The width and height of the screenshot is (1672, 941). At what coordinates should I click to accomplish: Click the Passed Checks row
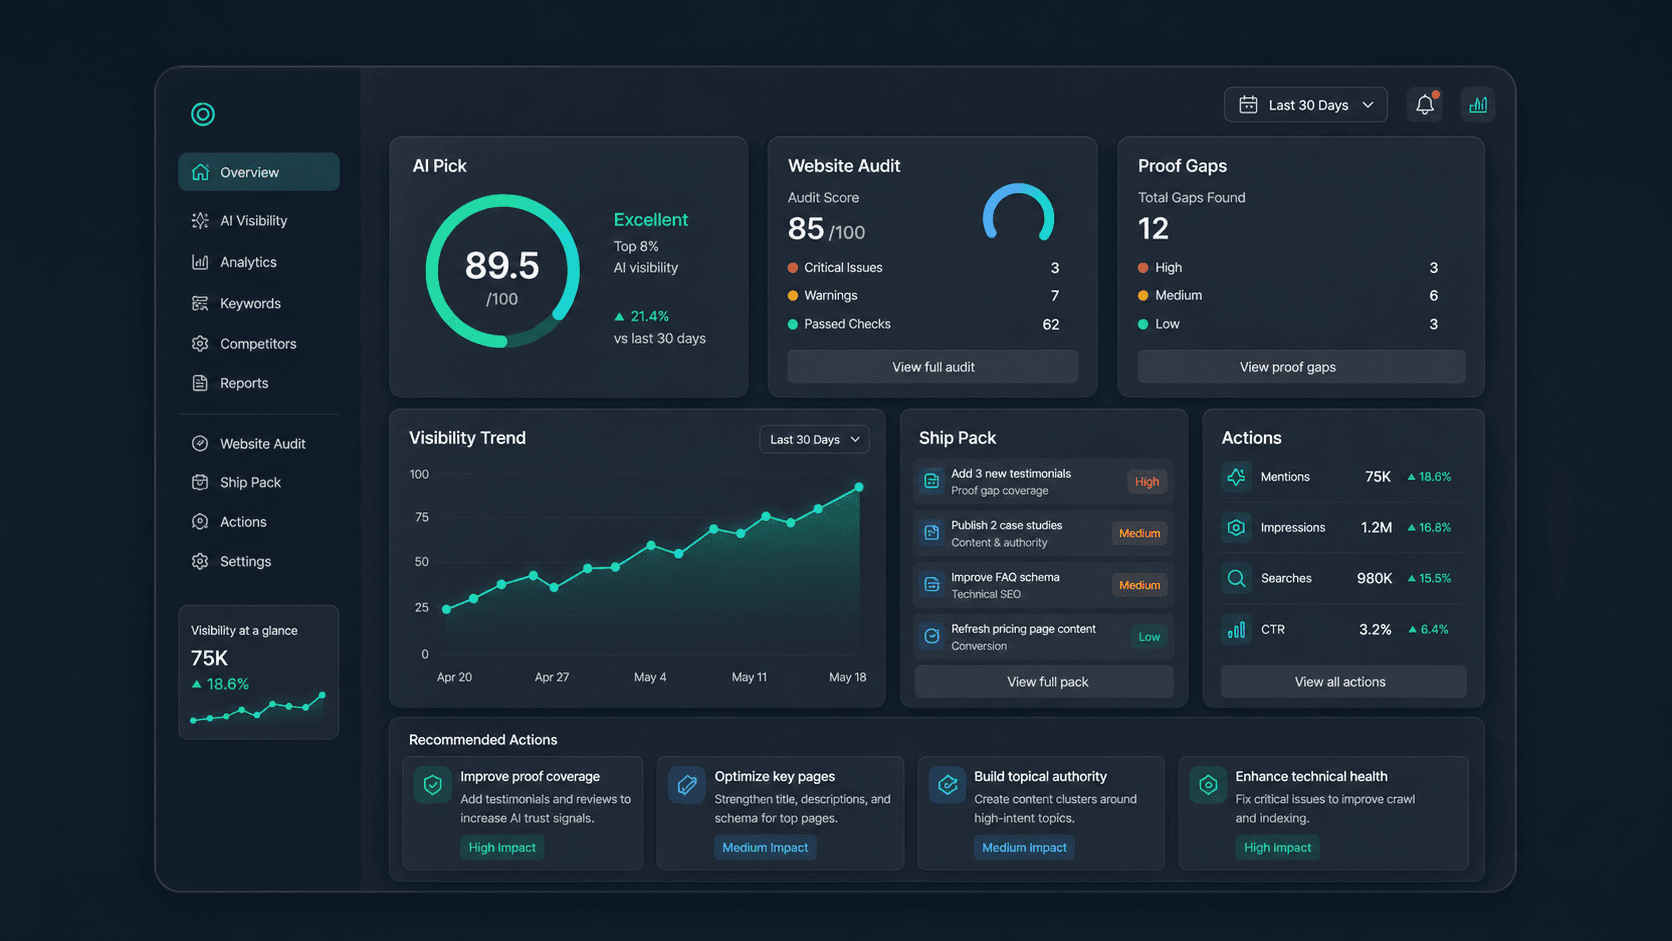[x=923, y=324]
